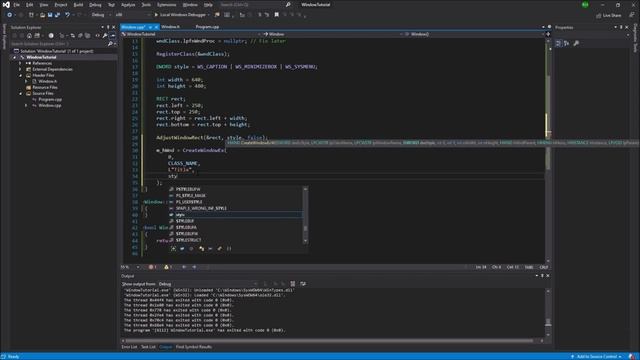Click the error count indicator
The width and height of the screenshot is (640, 360).
(x=153, y=267)
